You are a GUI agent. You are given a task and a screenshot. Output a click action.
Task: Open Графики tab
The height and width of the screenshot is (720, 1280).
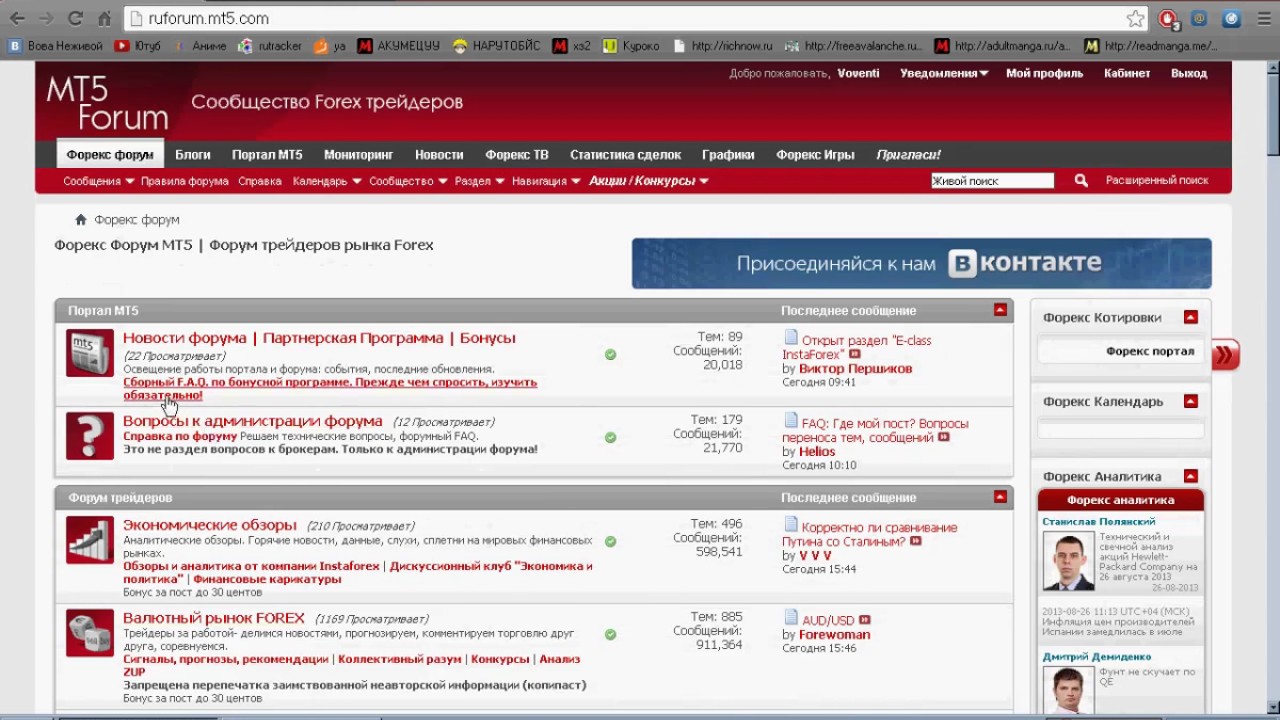click(728, 155)
